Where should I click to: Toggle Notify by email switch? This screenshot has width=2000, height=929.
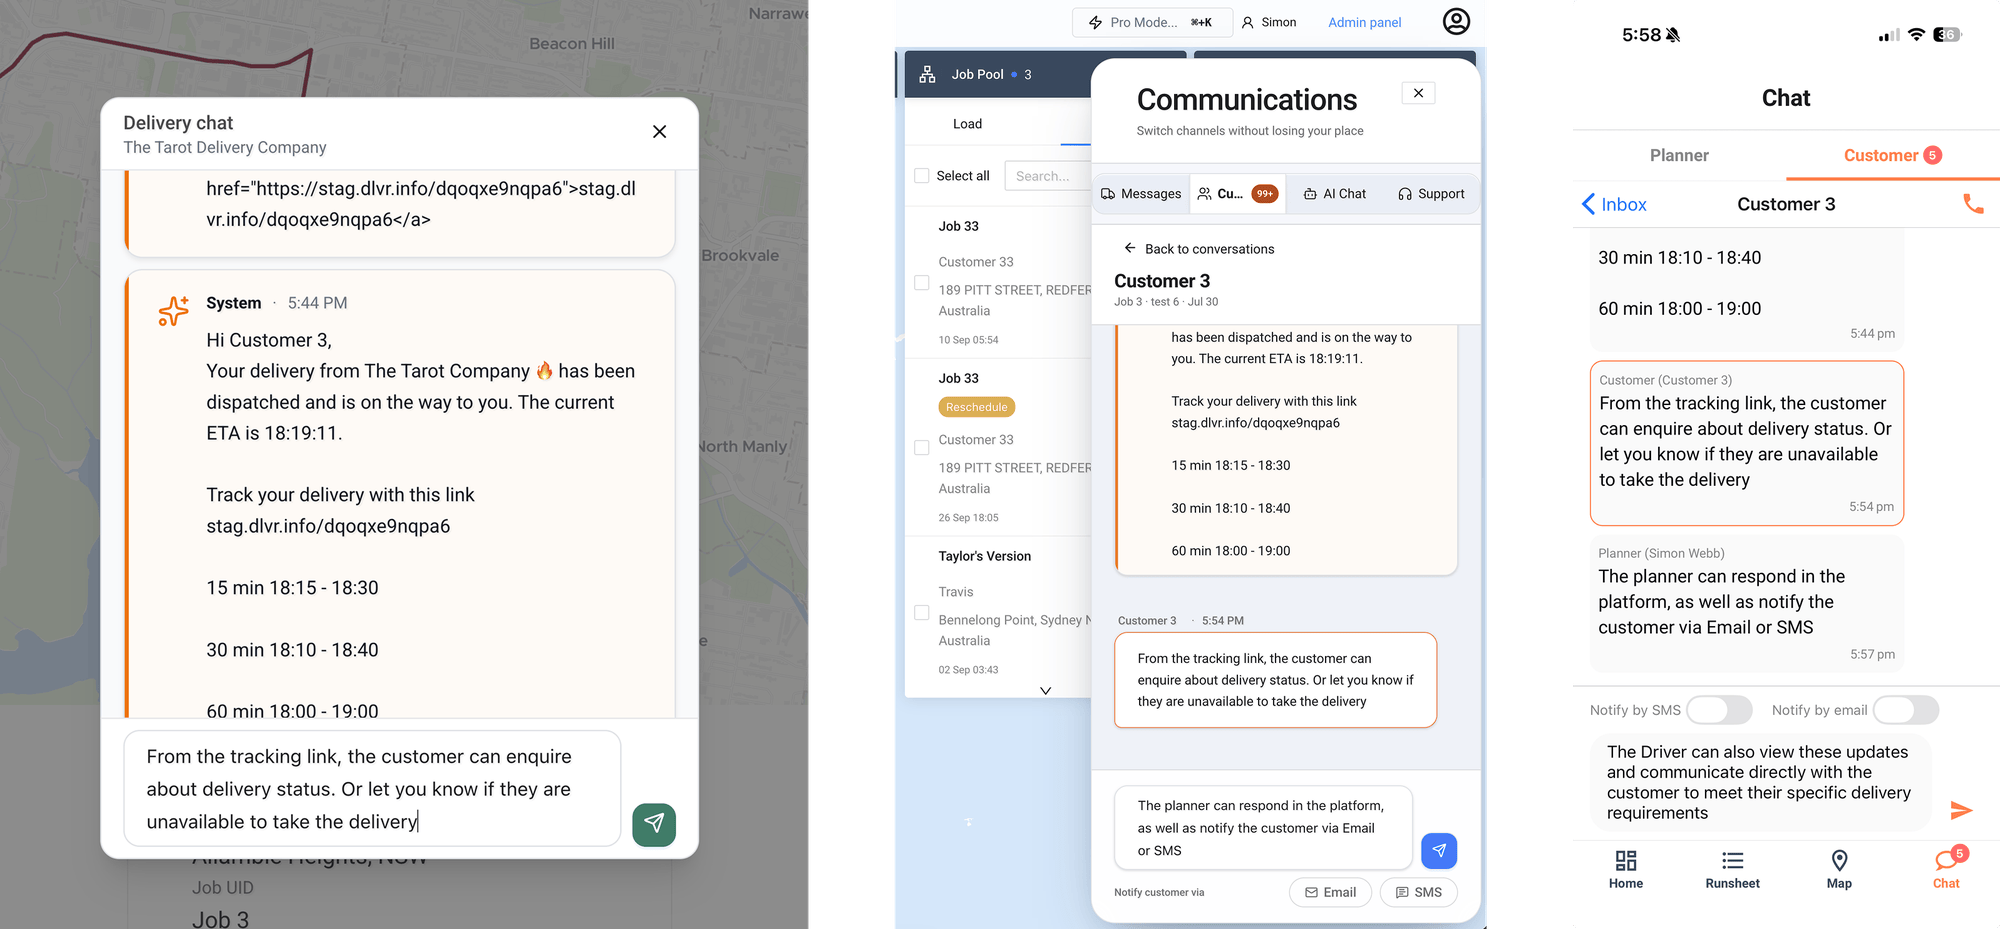pos(1906,710)
